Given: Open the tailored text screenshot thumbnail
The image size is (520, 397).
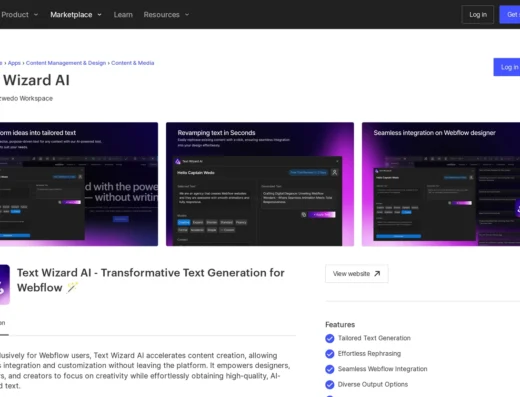Looking at the screenshot, I should (79, 184).
